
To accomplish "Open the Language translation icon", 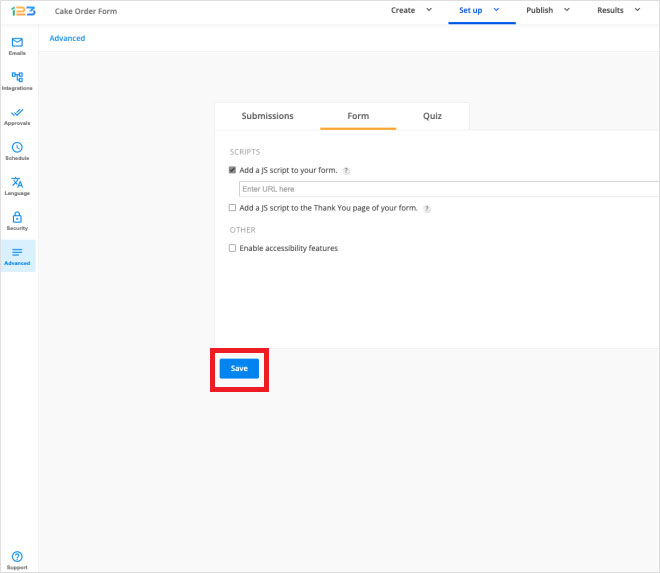I will click(17, 183).
